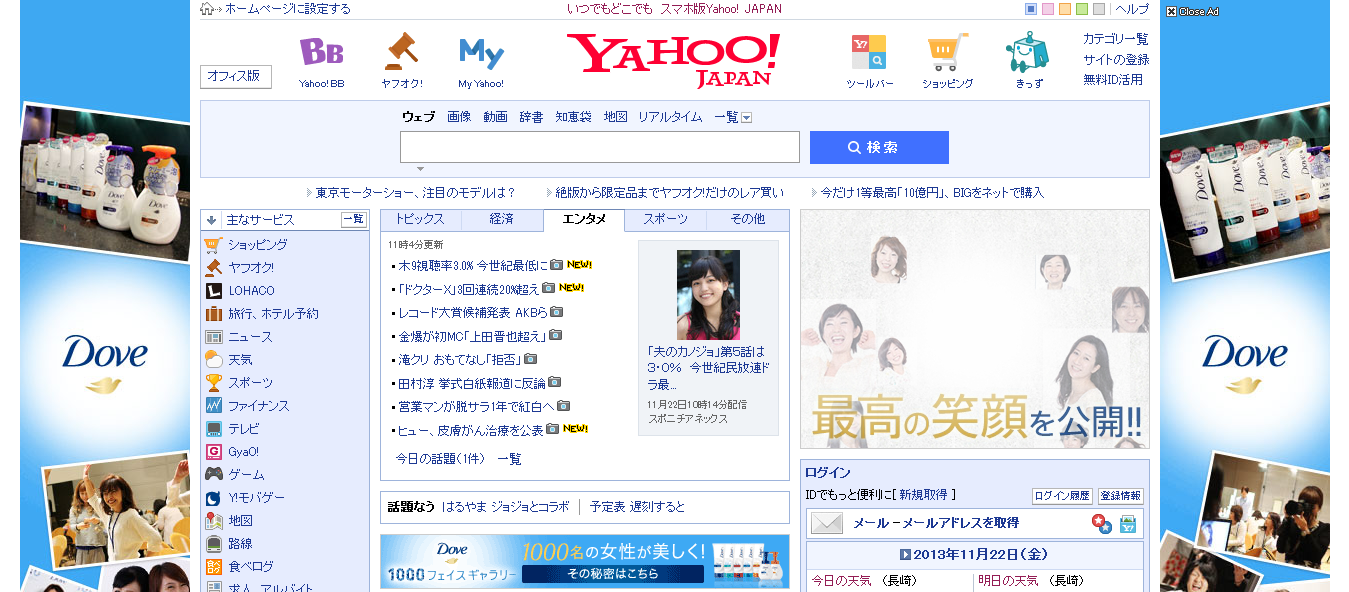Select the blue theme color swatch
Screen dimensions: 1349x592
coord(1031,9)
